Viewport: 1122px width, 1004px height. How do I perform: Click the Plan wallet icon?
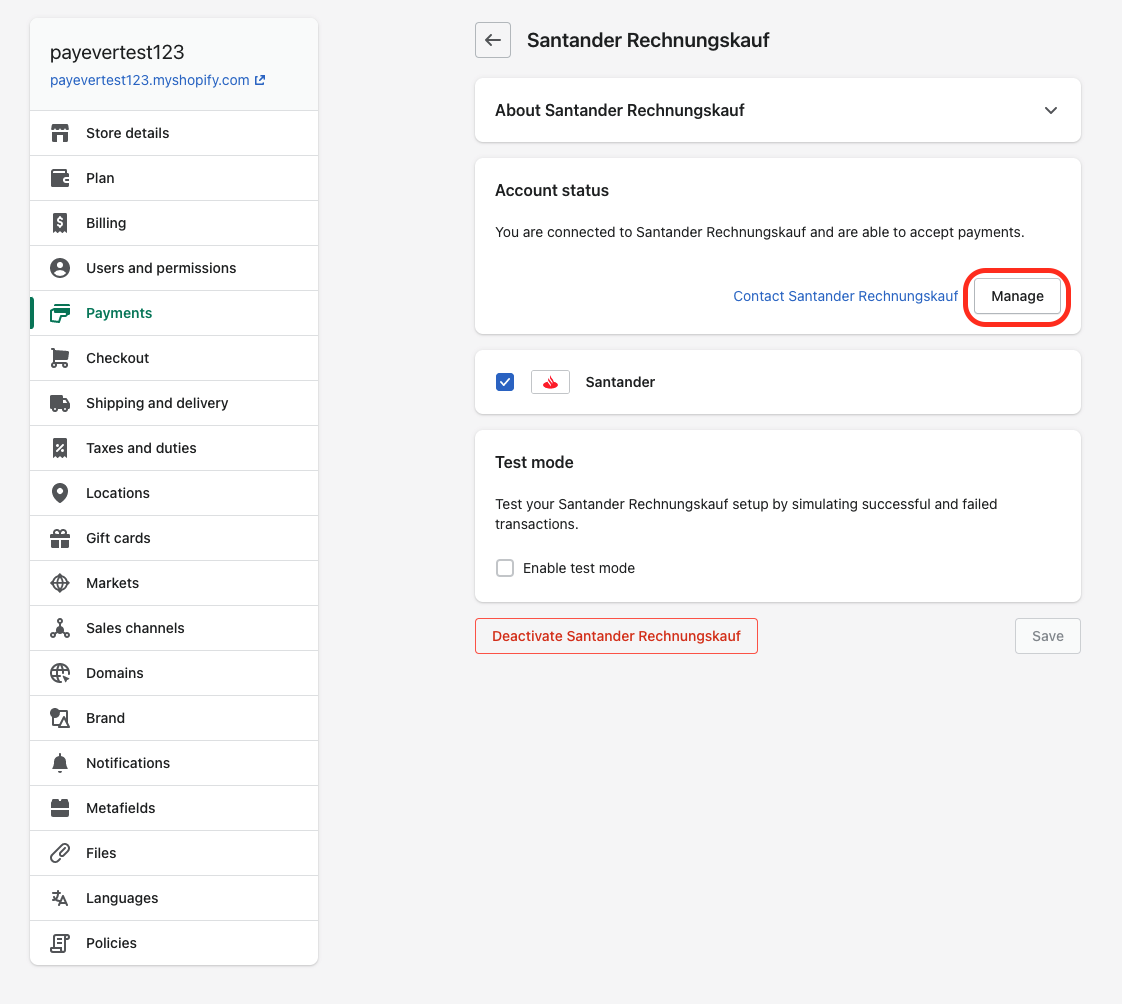60,178
